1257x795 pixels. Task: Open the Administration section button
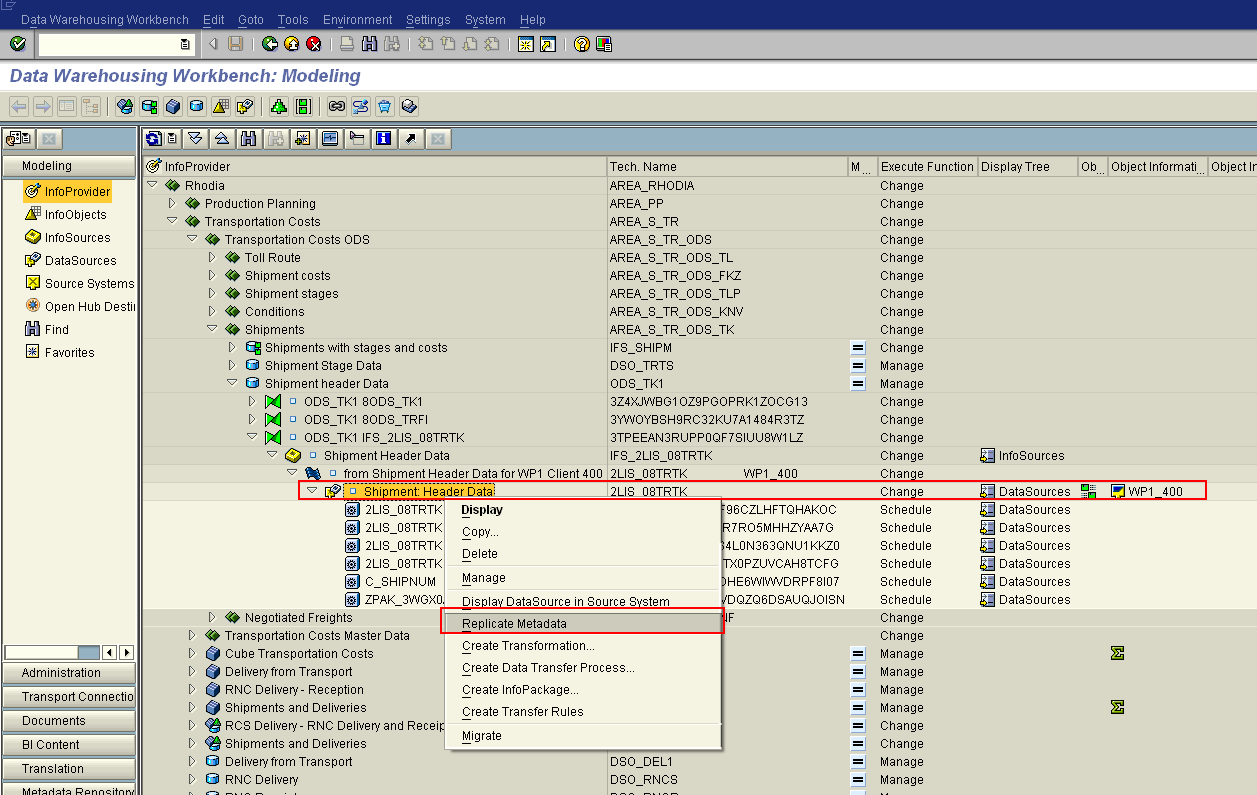click(69, 673)
